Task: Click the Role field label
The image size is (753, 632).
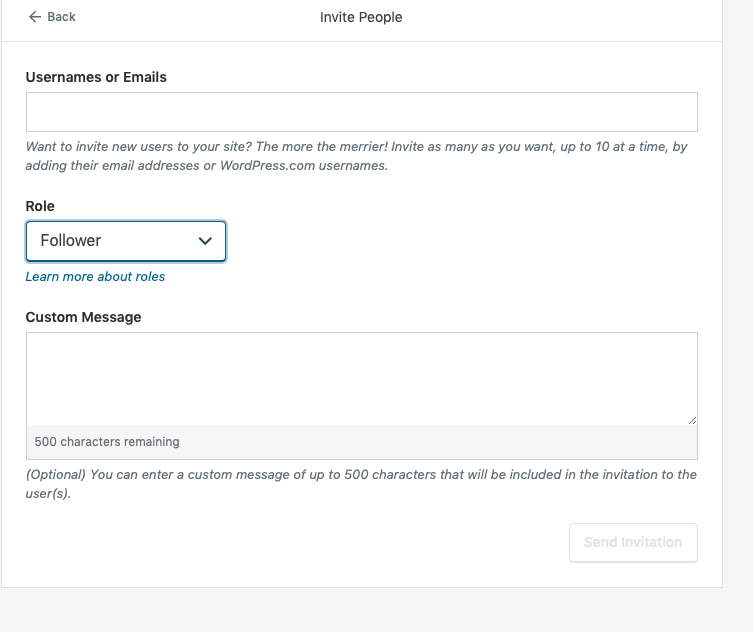Action: pyautogui.click(x=40, y=206)
